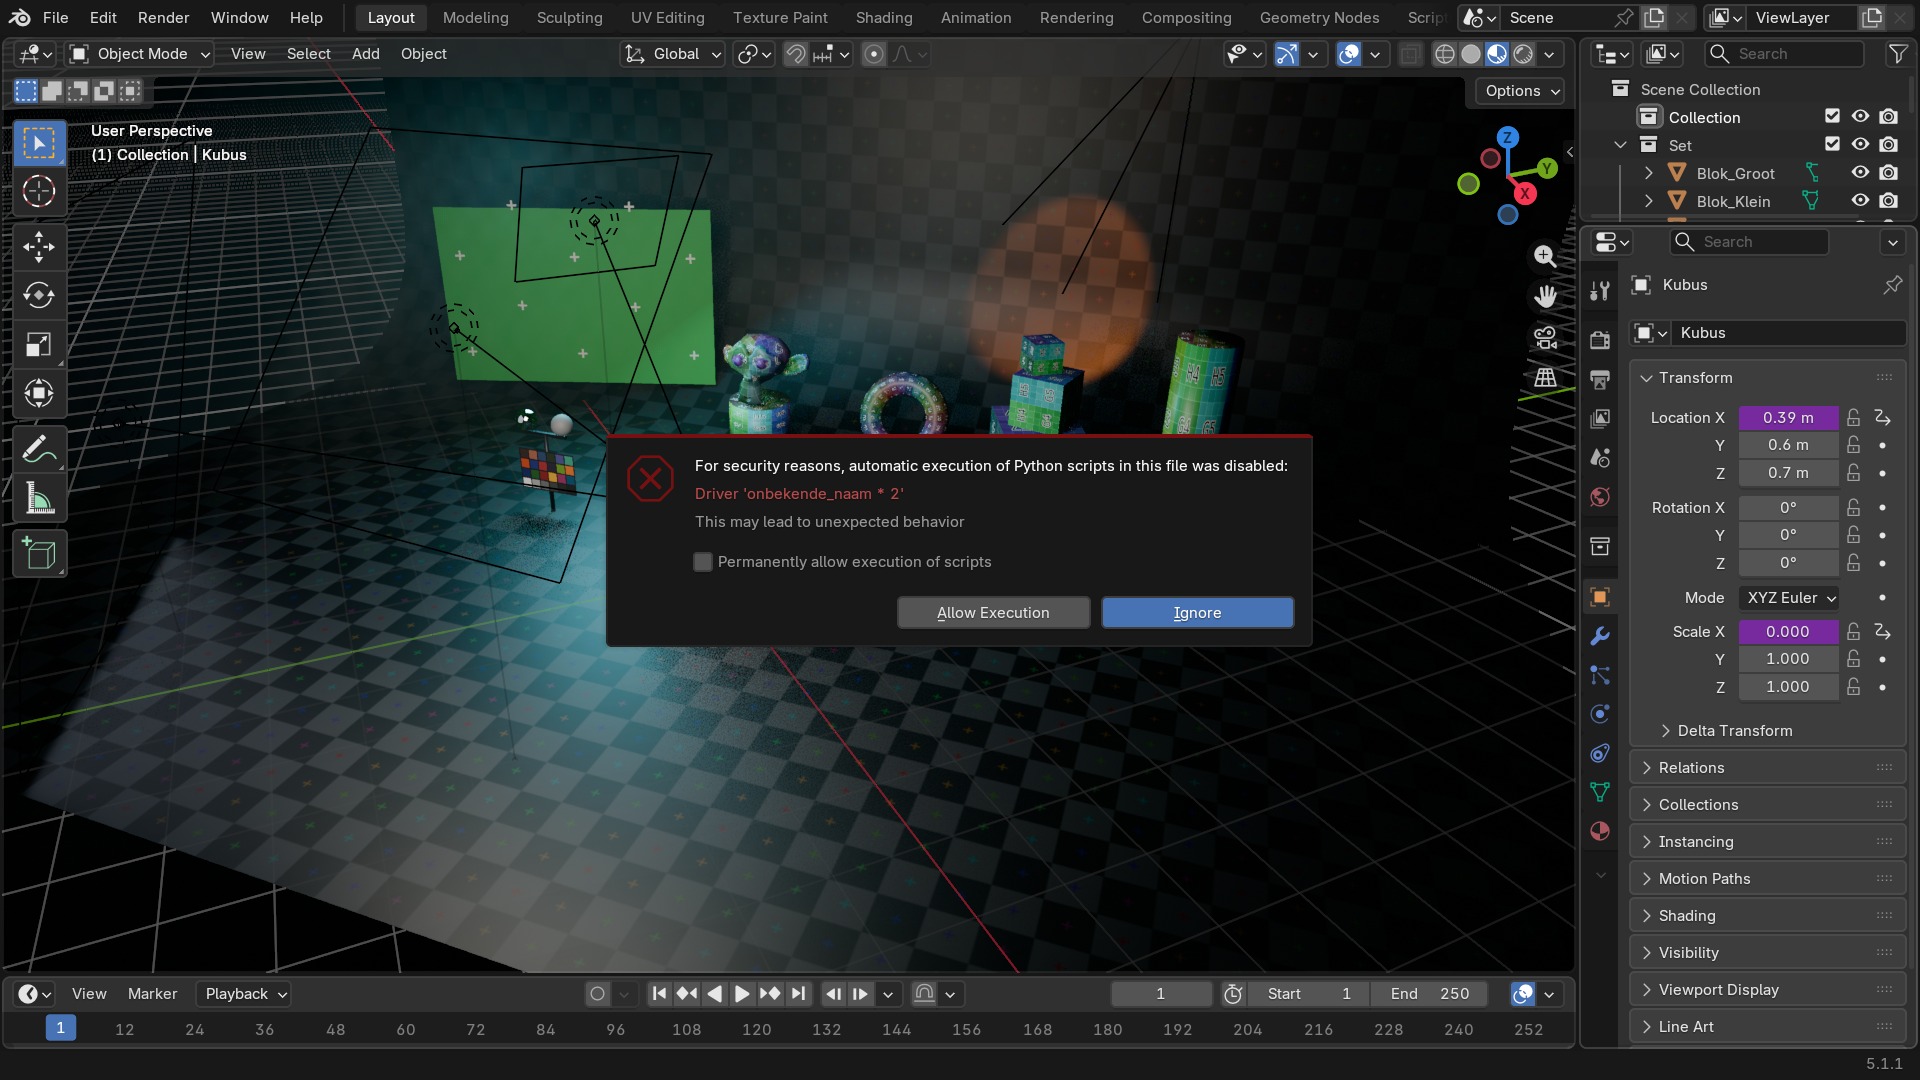The image size is (1920, 1080).
Task: Open the Global orientation dropdown
Action: tap(672, 54)
